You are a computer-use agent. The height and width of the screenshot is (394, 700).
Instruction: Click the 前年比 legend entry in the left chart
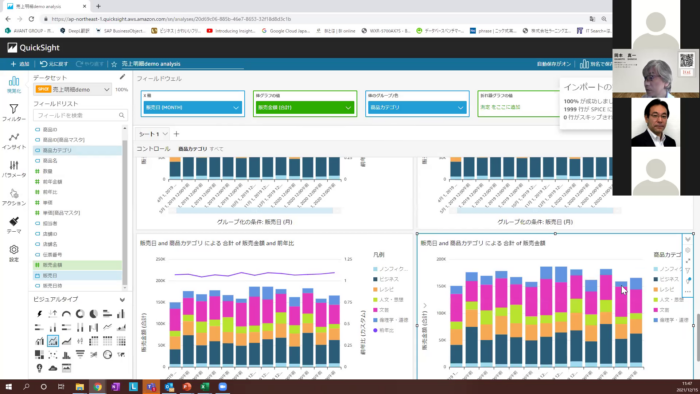click(384, 331)
